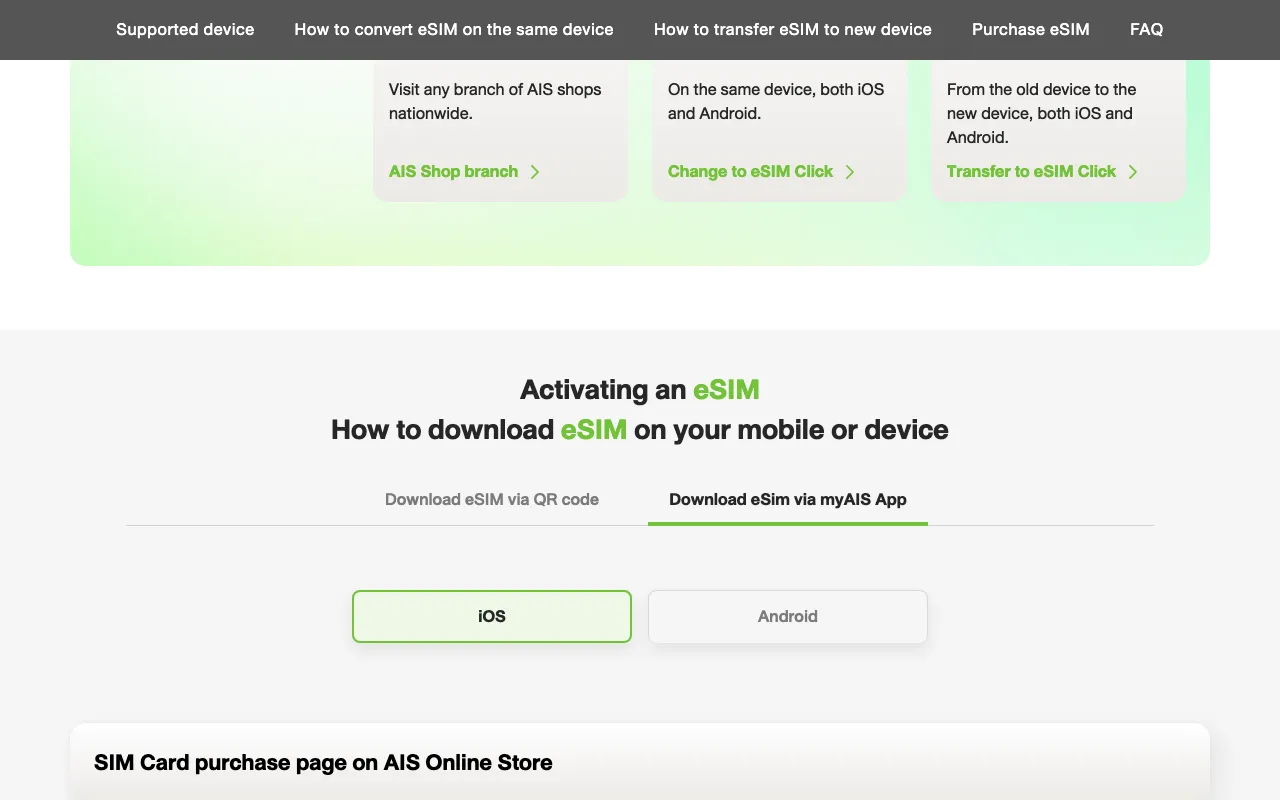The height and width of the screenshot is (800, 1280).
Task: Click the chevron beside AIS Shop branch
Action: [x=535, y=171]
